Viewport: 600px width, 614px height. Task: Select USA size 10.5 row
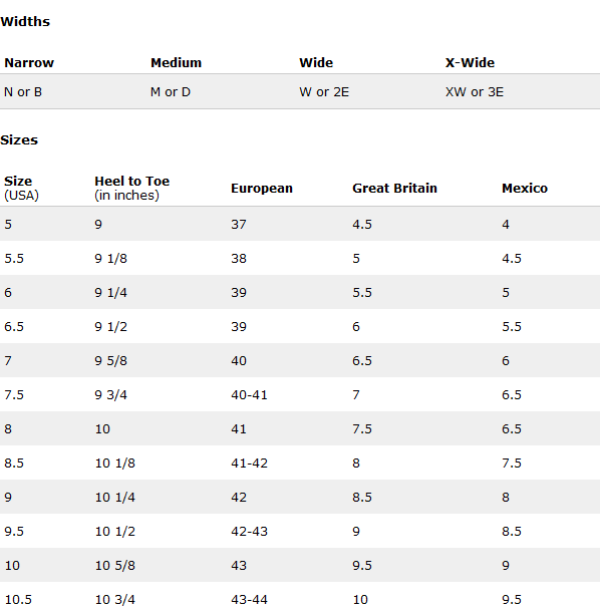tap(300, 598)
